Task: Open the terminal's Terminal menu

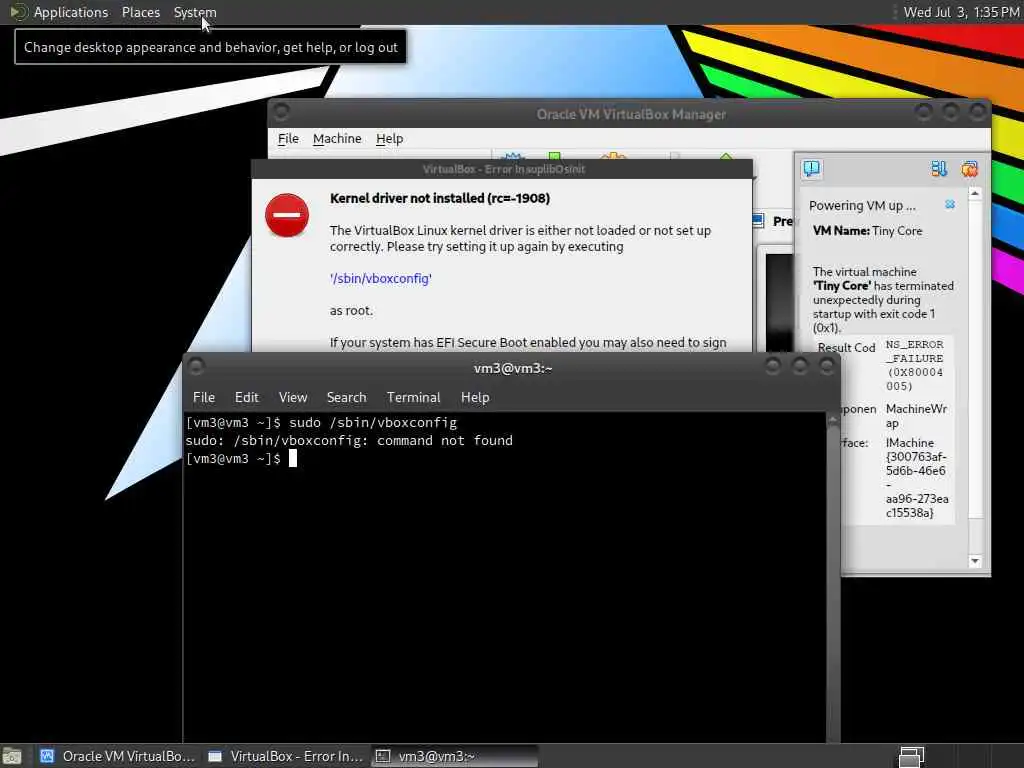Action: click(x=413, y=397)
